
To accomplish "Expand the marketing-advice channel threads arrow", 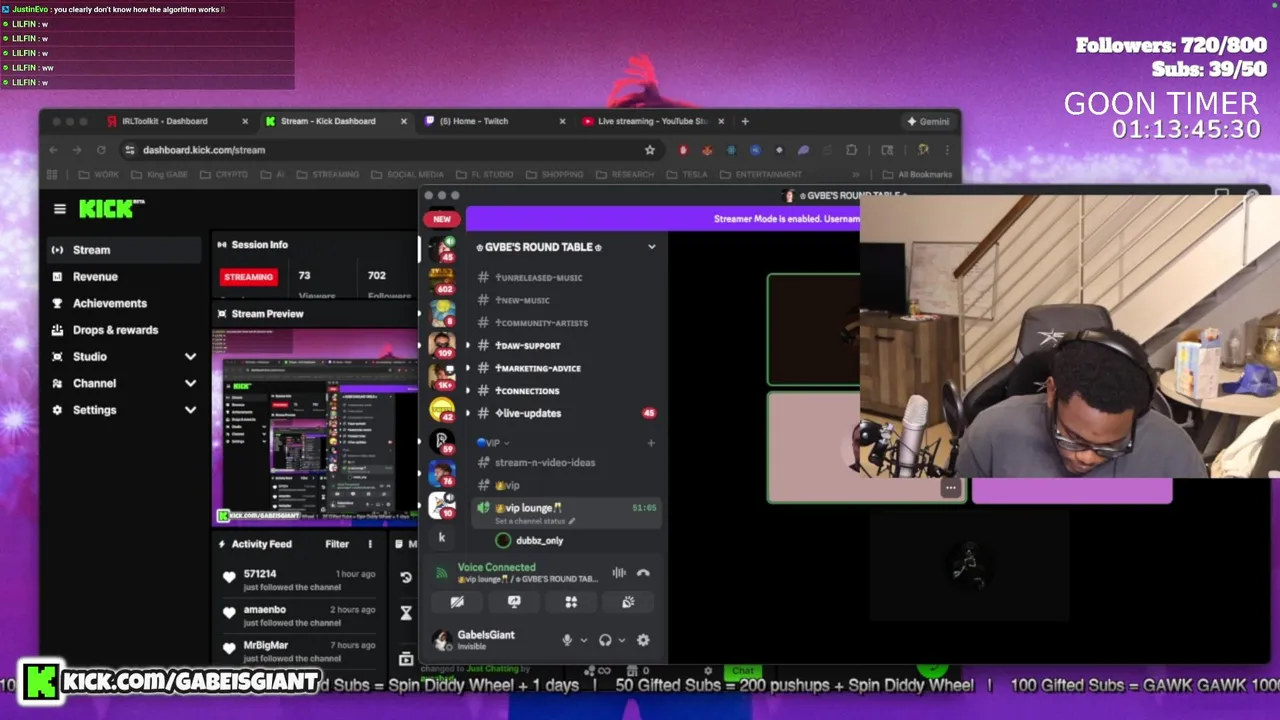I will (468, 368).
